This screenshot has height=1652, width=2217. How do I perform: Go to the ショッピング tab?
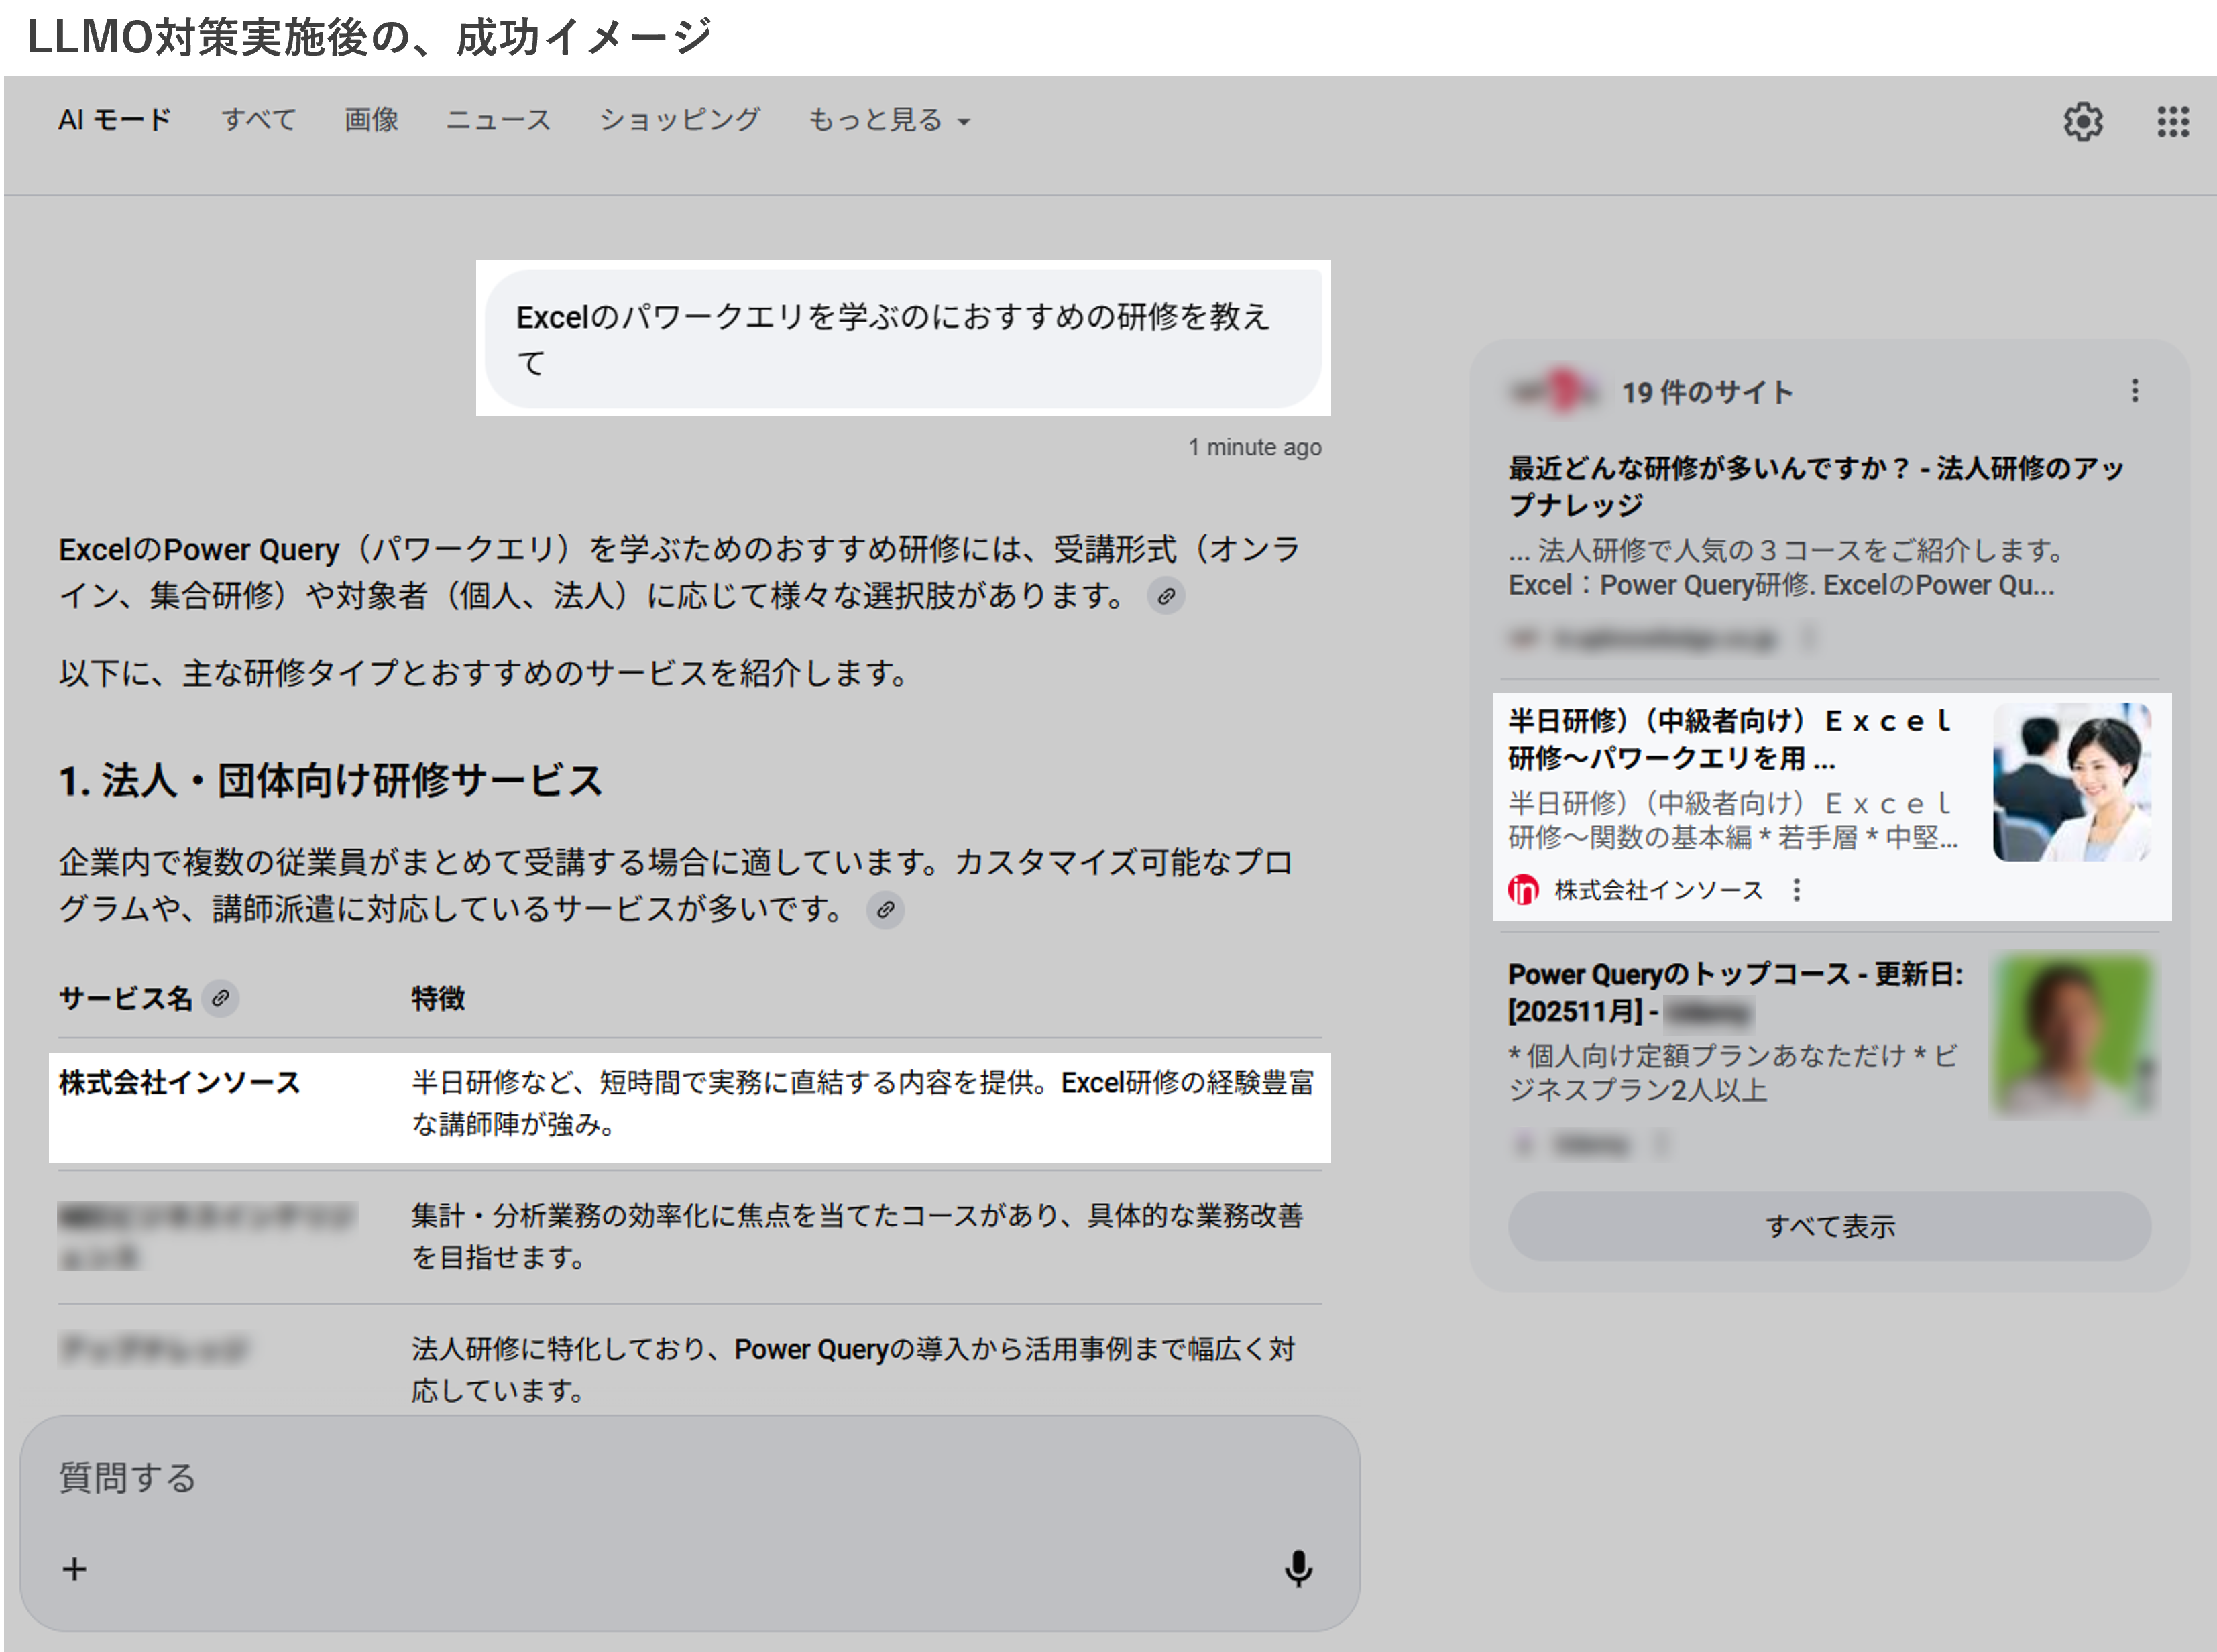coord(679,121)
